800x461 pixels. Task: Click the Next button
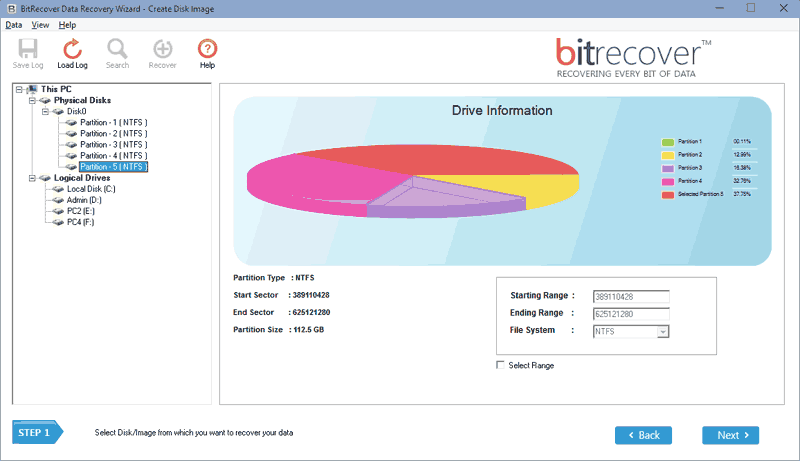731,436
